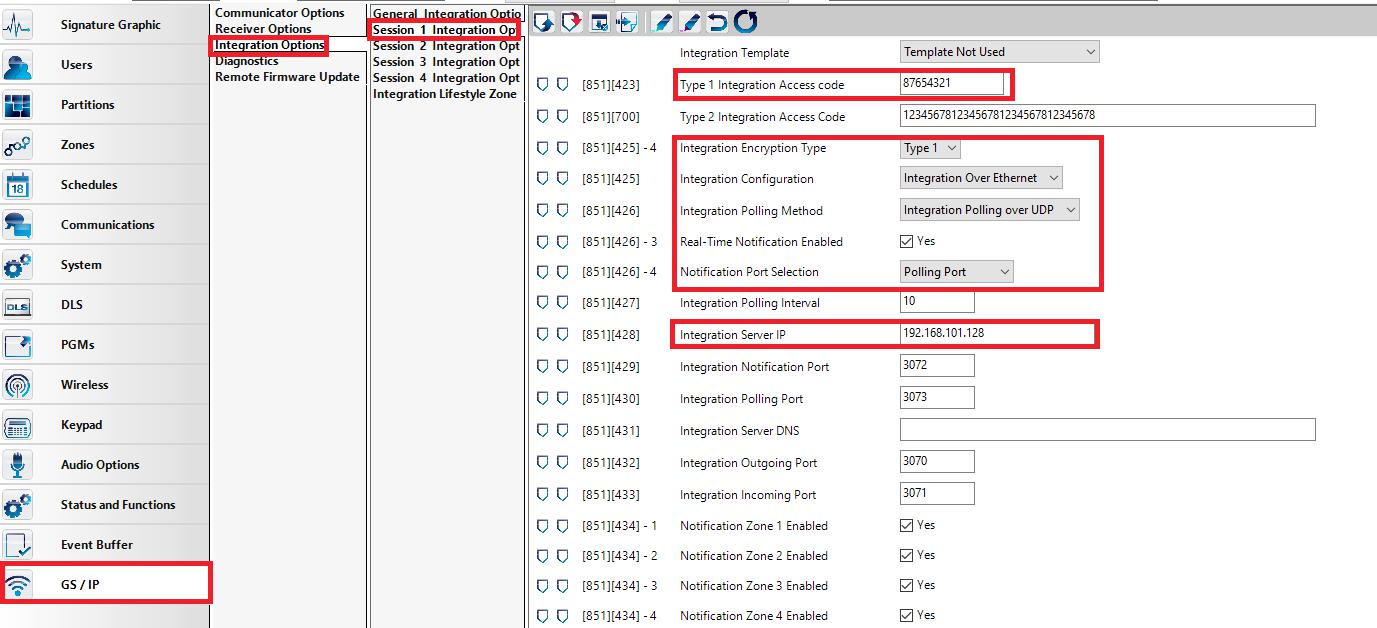1377x628 pixels.
Task: Expand the Integration Polling Method dropdown
Action: (989, 210)
